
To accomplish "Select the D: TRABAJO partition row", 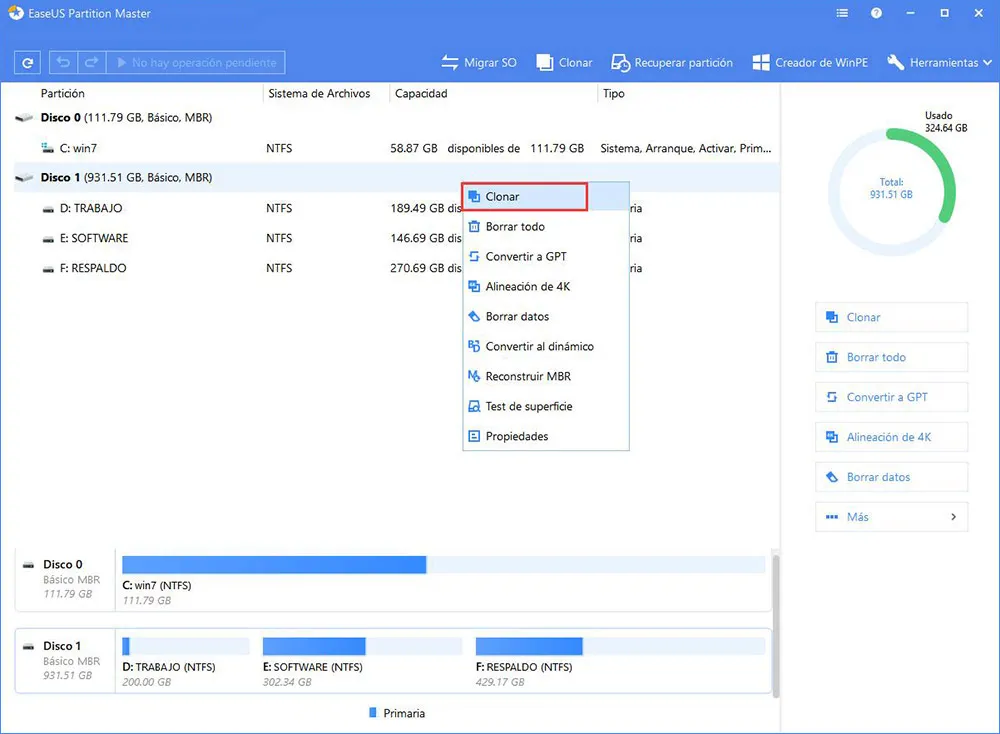I will (395, 208).
